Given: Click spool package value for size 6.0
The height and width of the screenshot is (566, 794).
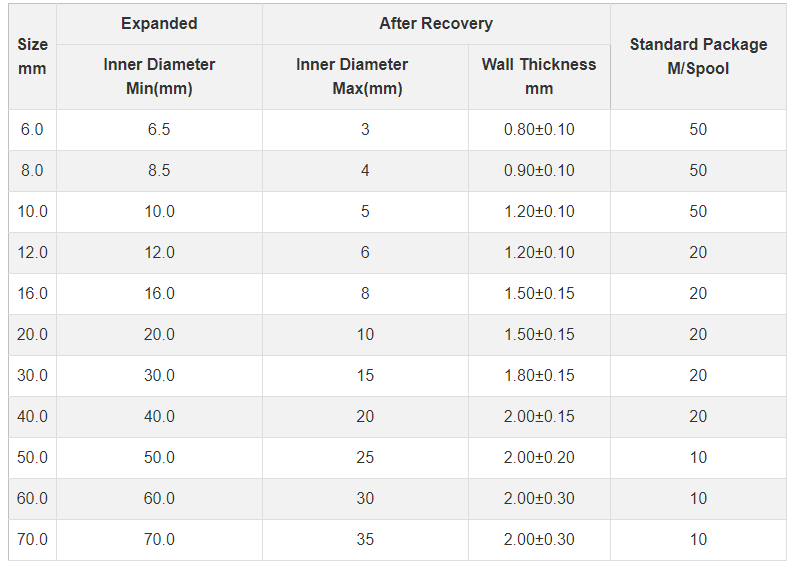Looking at the screenshot, I should click(698, 130).
